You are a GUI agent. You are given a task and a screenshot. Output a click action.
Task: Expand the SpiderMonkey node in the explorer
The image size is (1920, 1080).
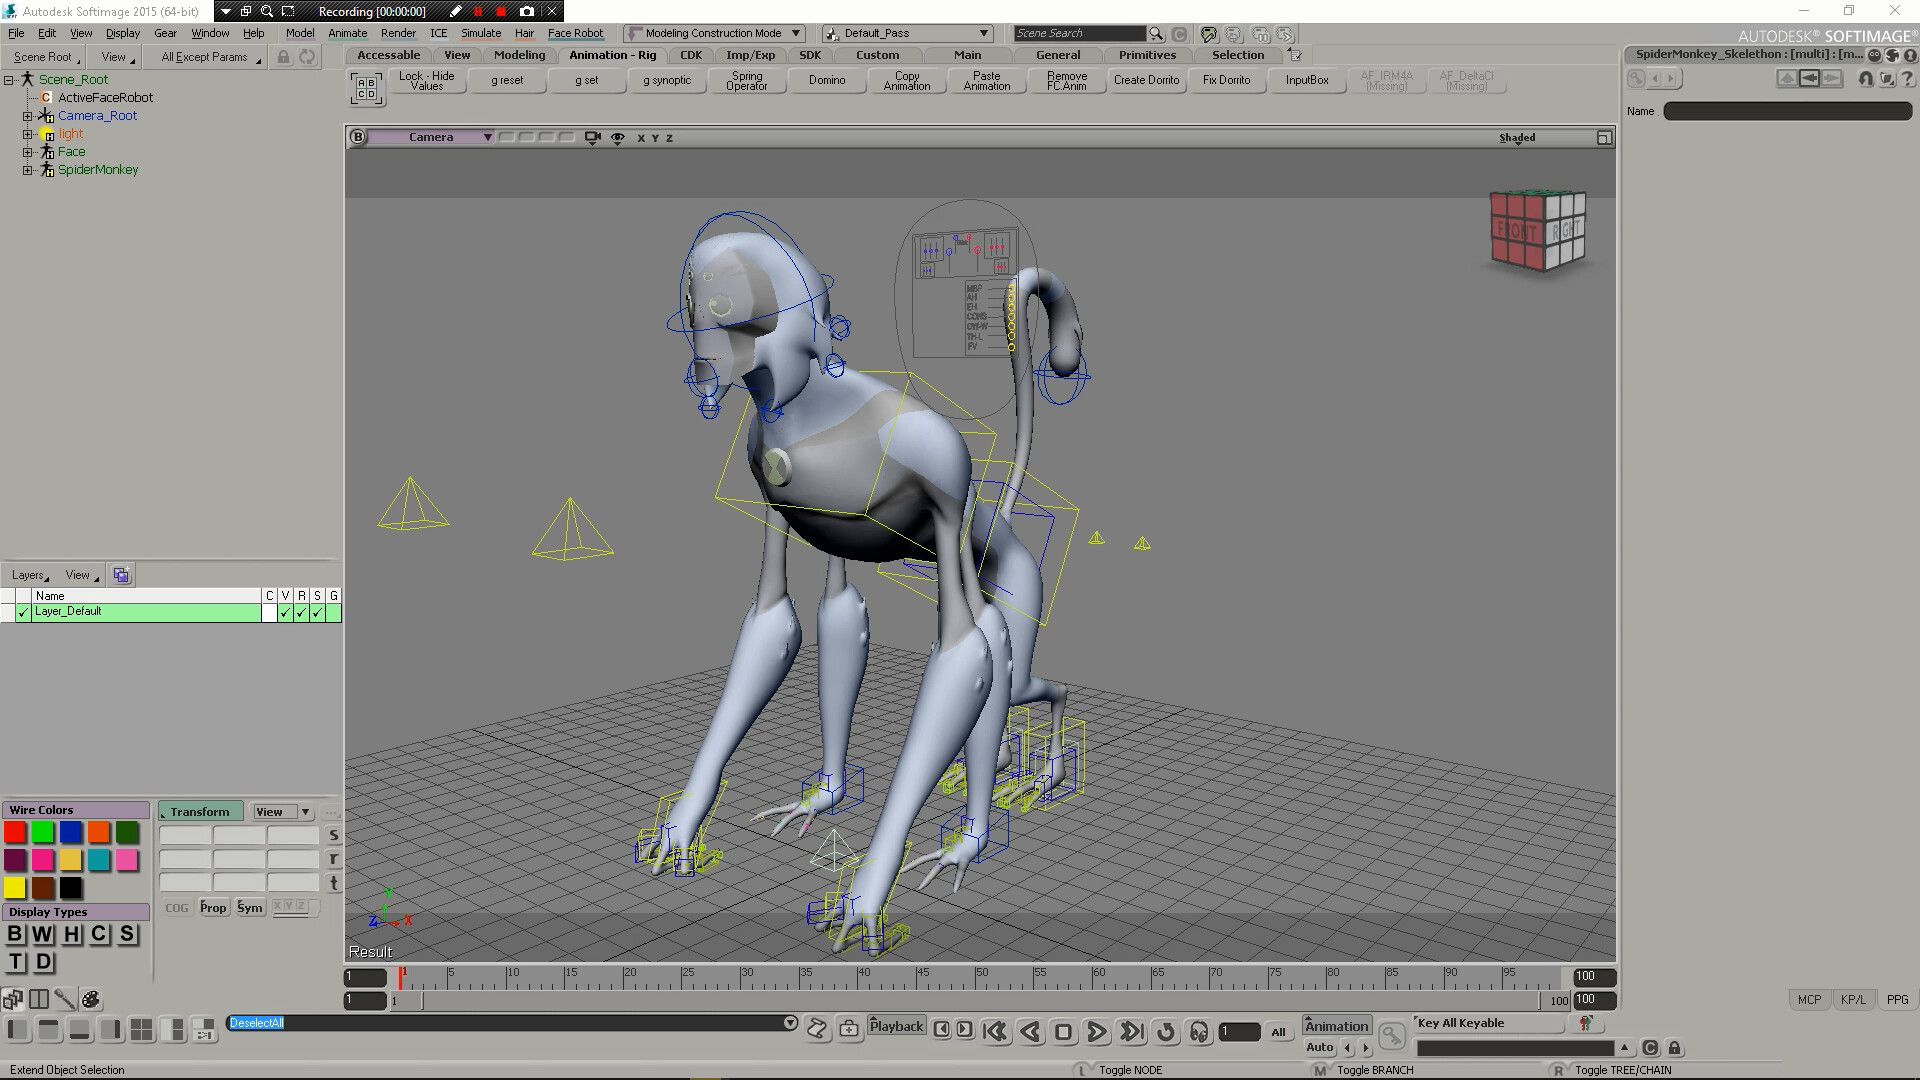(x=27, y=170)
